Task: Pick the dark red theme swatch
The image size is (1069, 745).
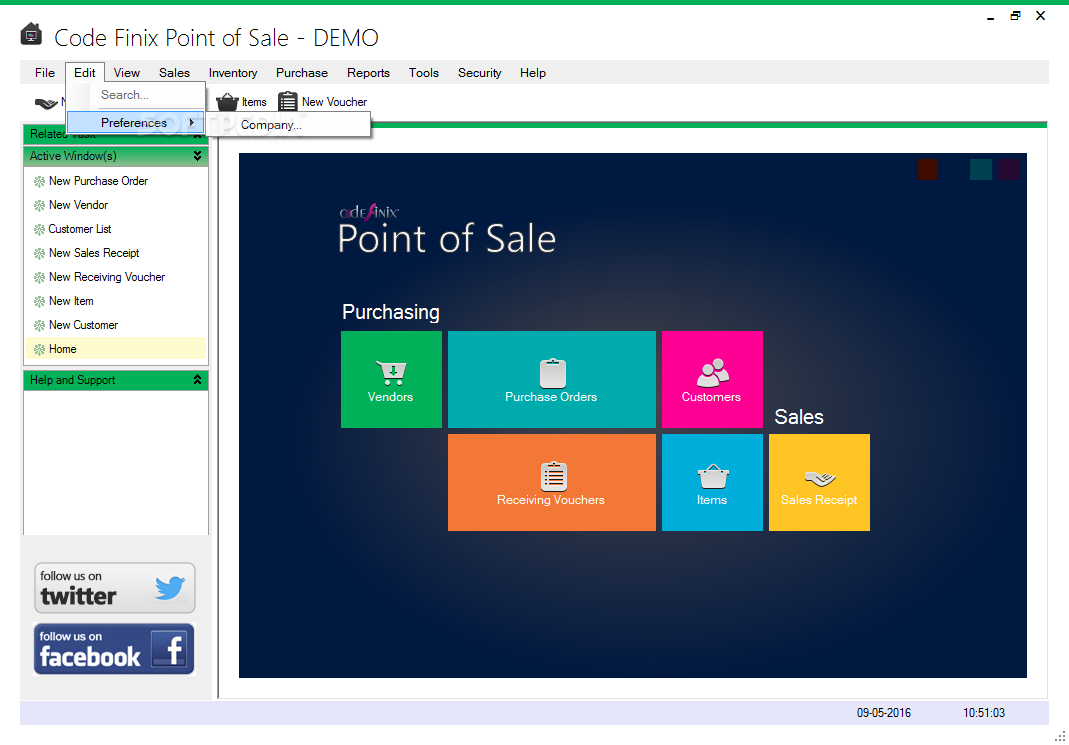Action: (928, 169)
